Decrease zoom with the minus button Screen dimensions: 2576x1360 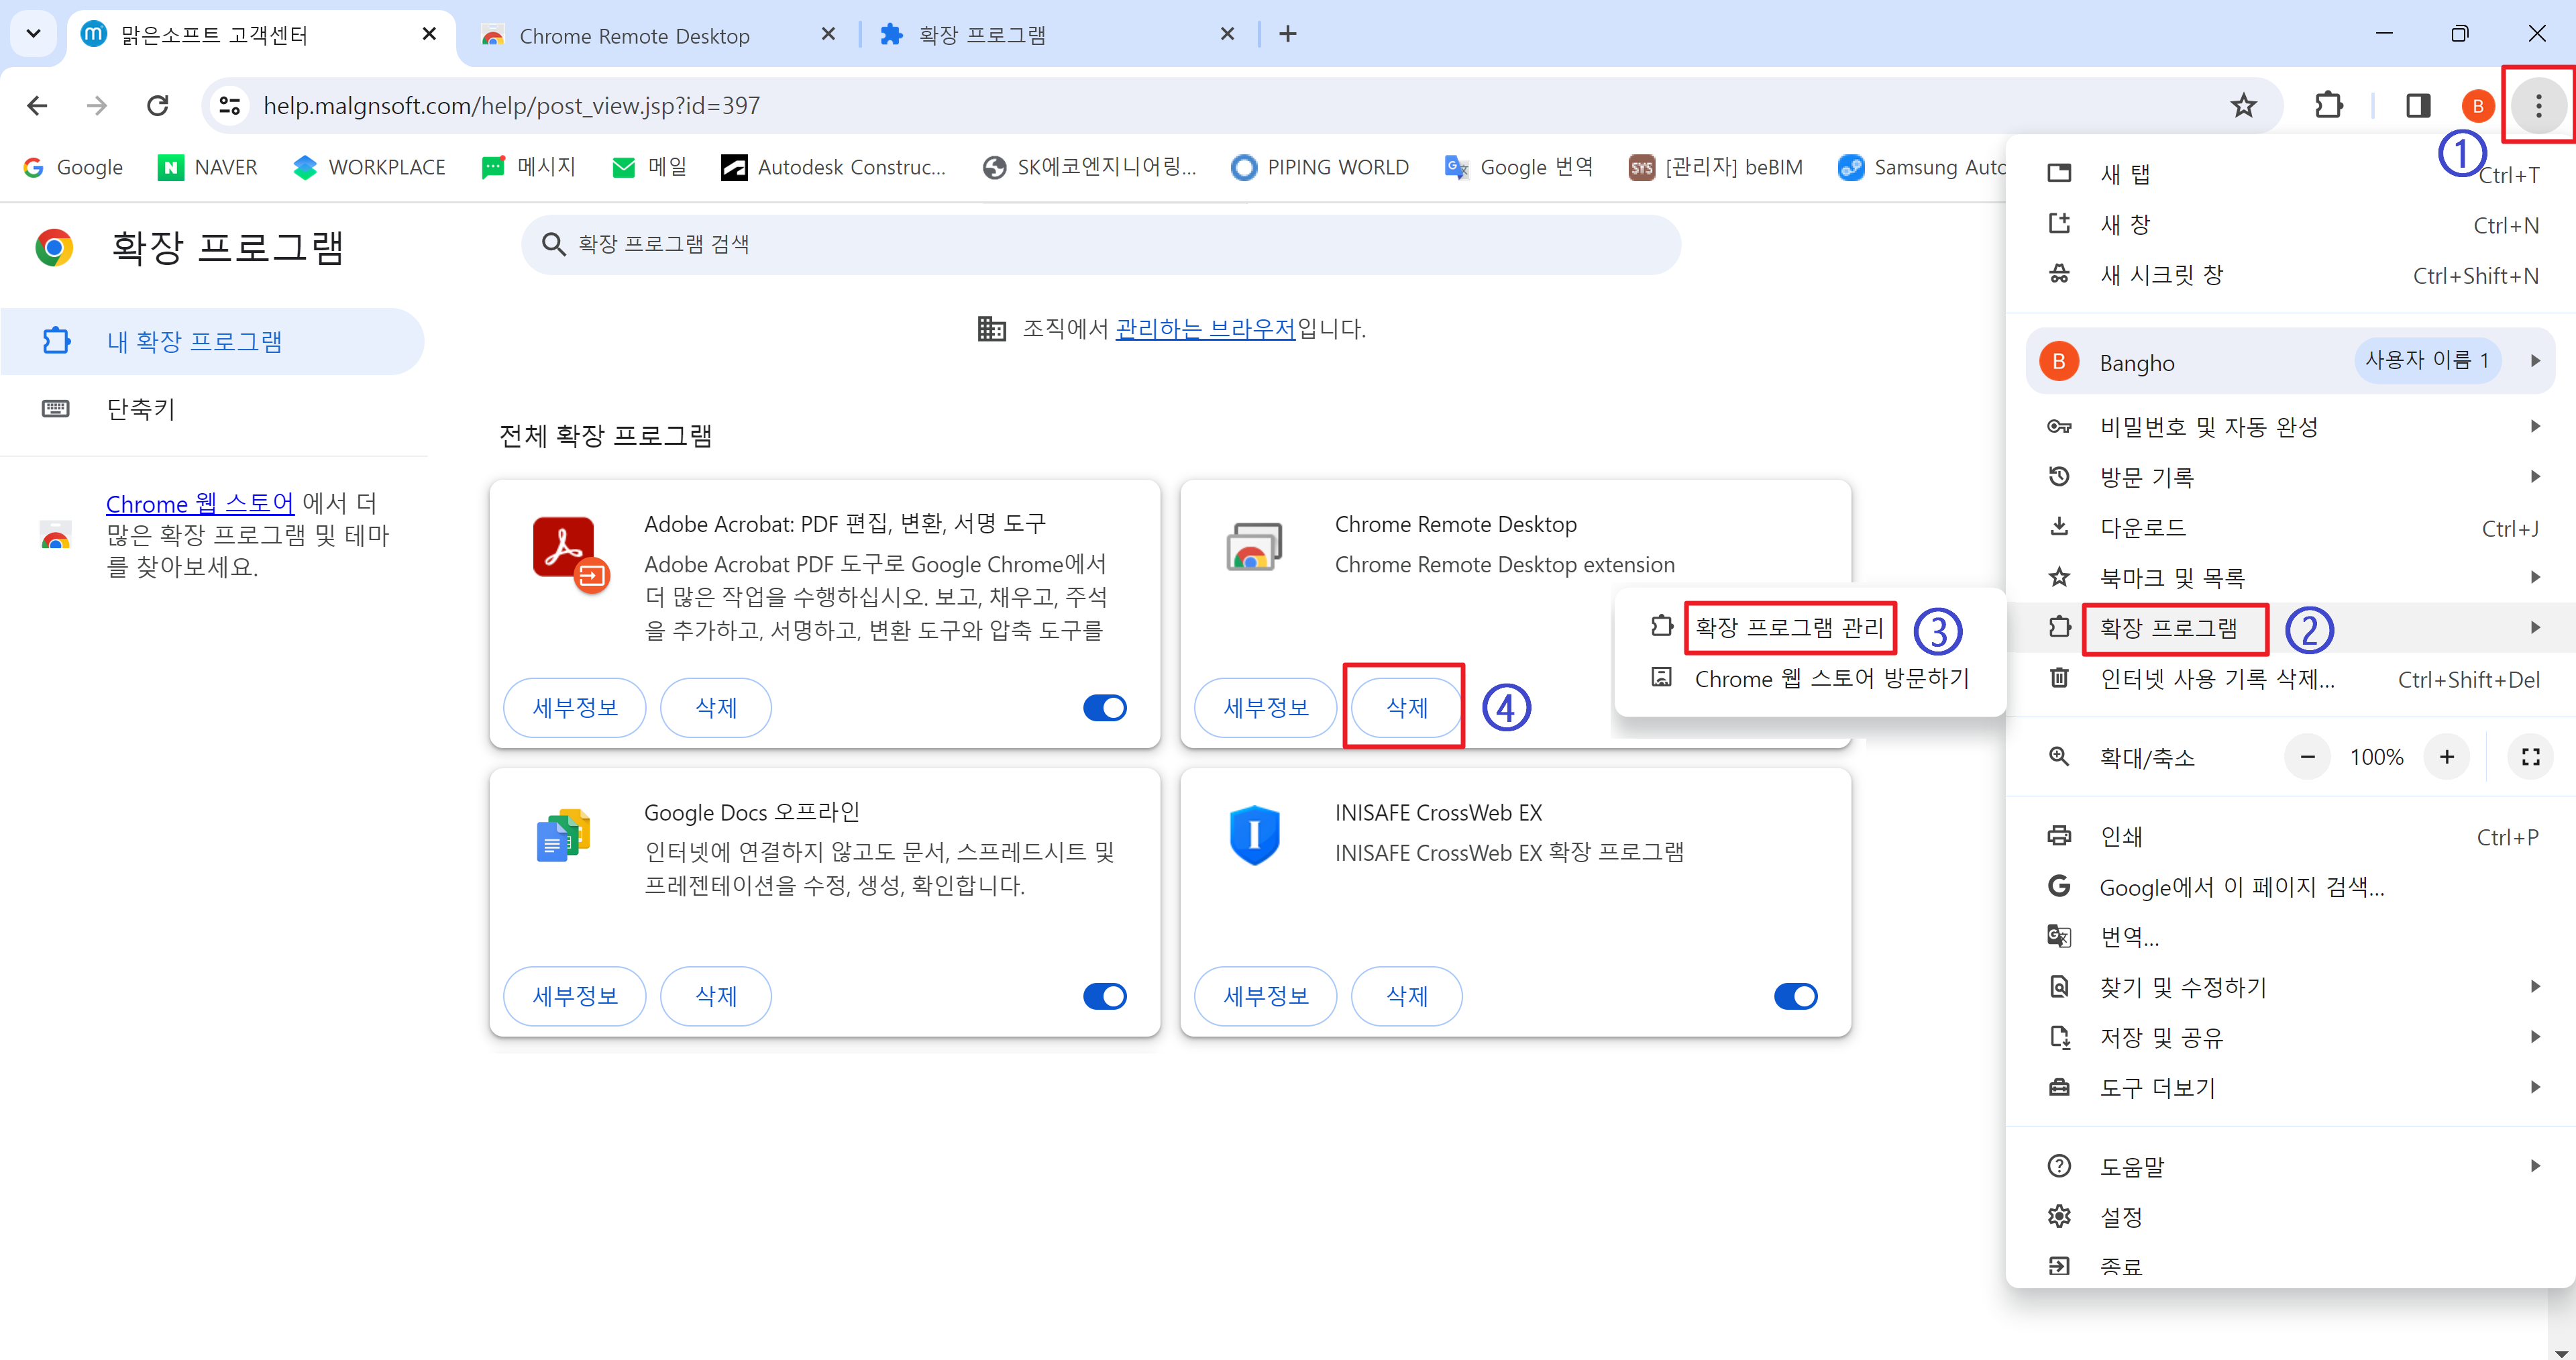point(2307,757)
